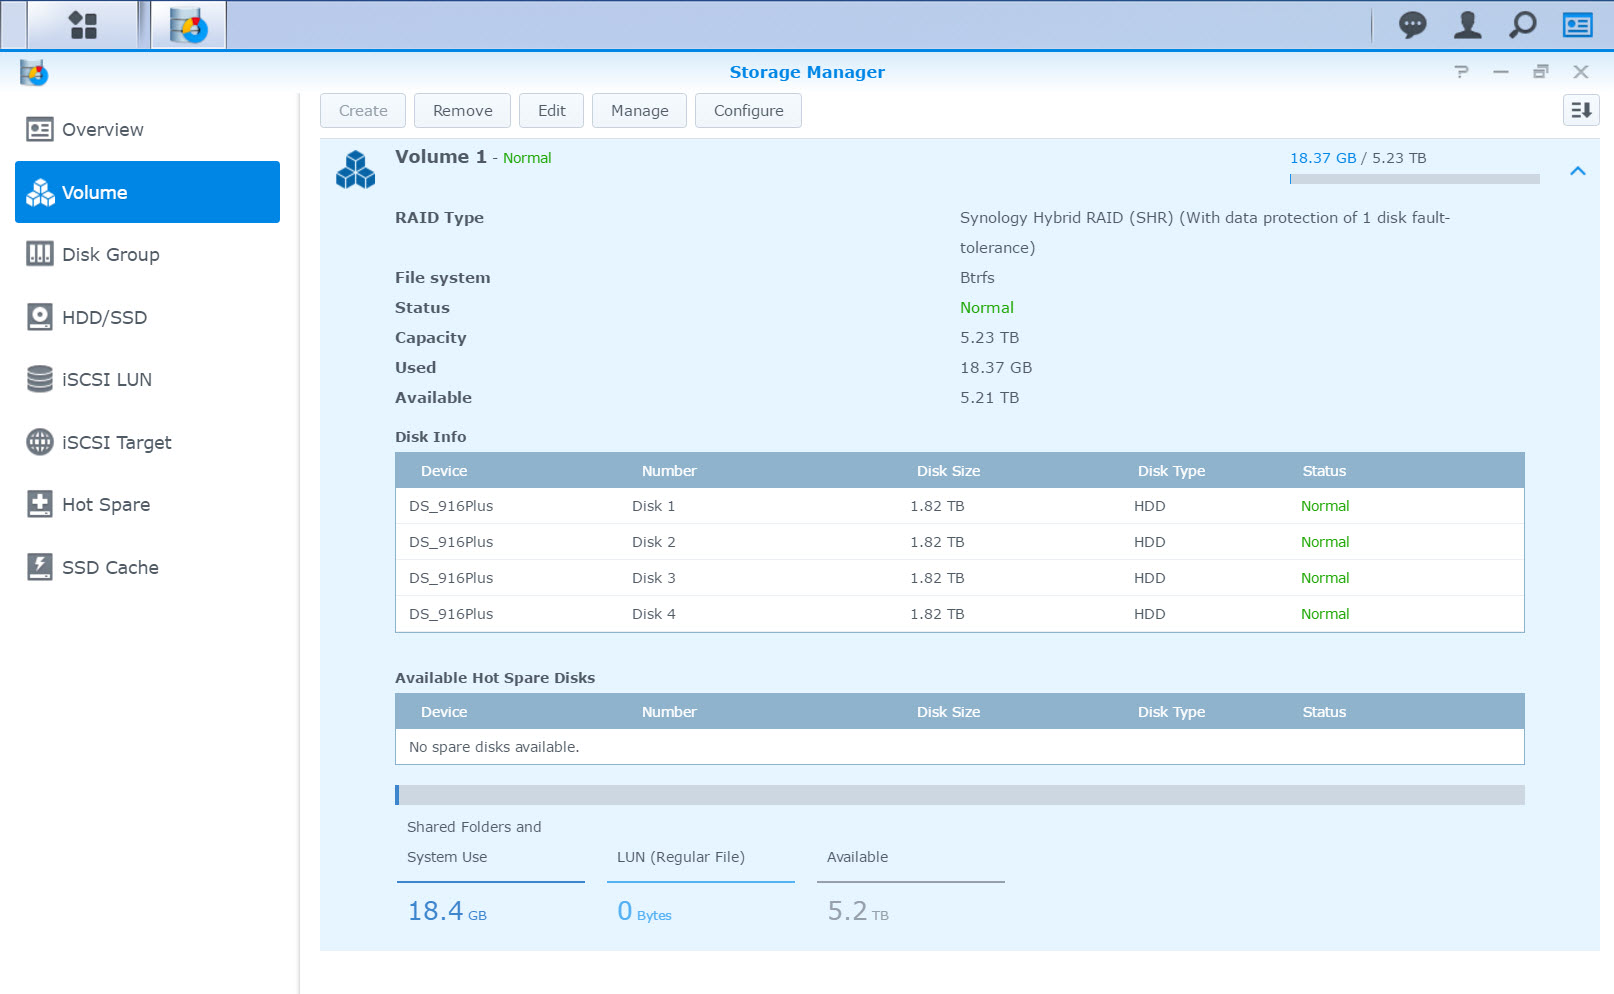The width and height of the screenshot is (1614, 994).
Task: Click the Disk Info Disk Type header
Action: [1171, 471]
